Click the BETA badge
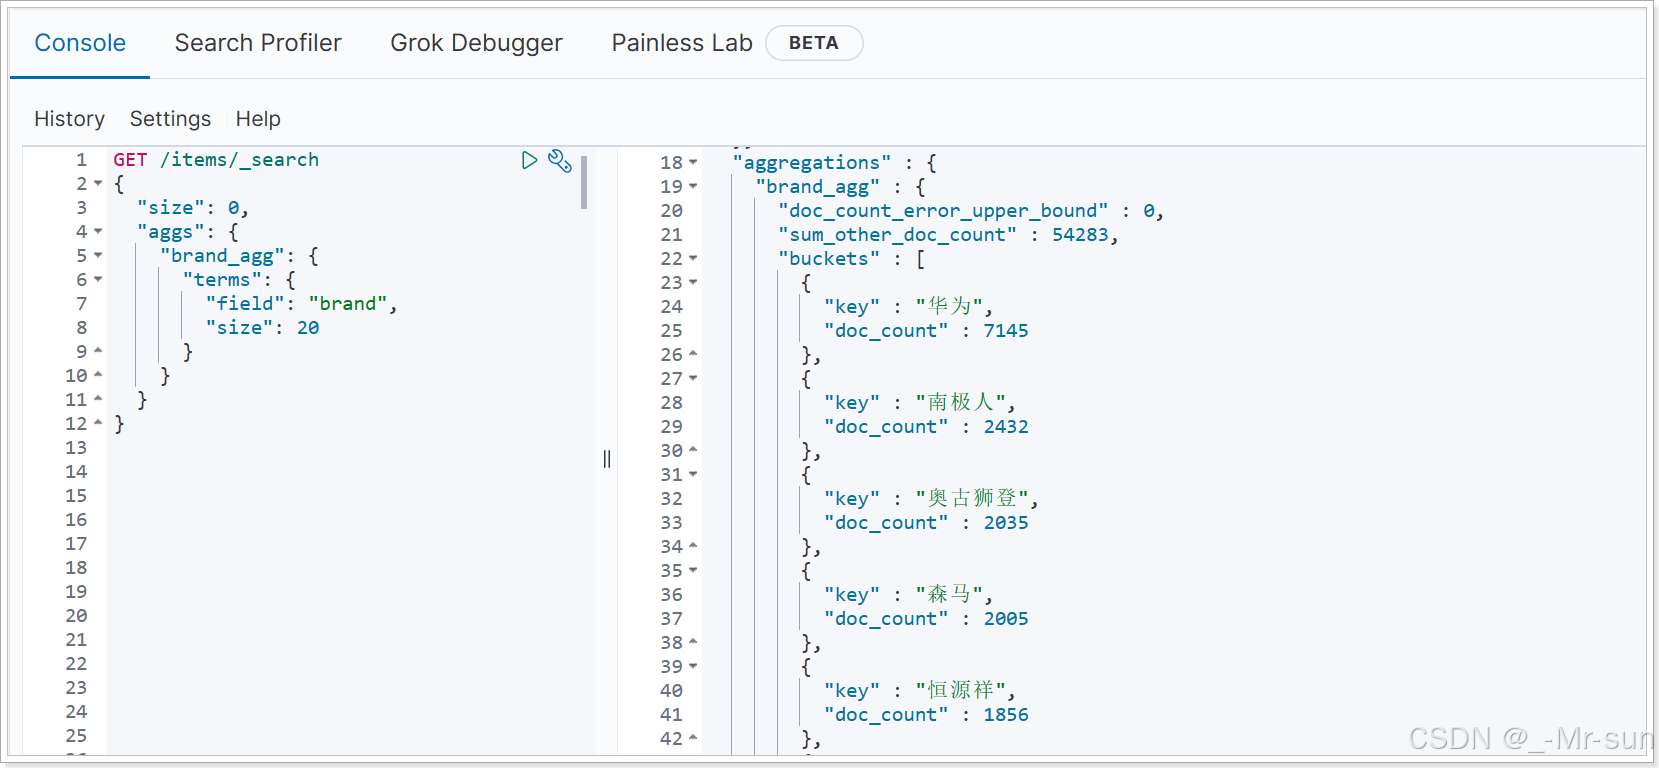The width and height of the screenshot is (1659, 768). tap(814, 43)
